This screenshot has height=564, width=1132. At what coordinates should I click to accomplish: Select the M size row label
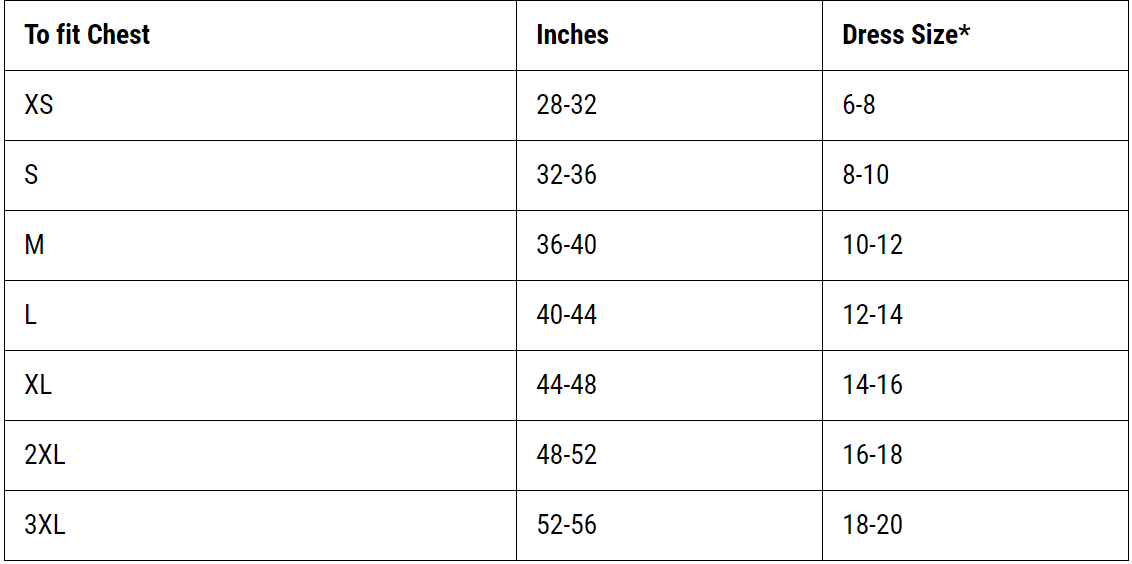34,245
